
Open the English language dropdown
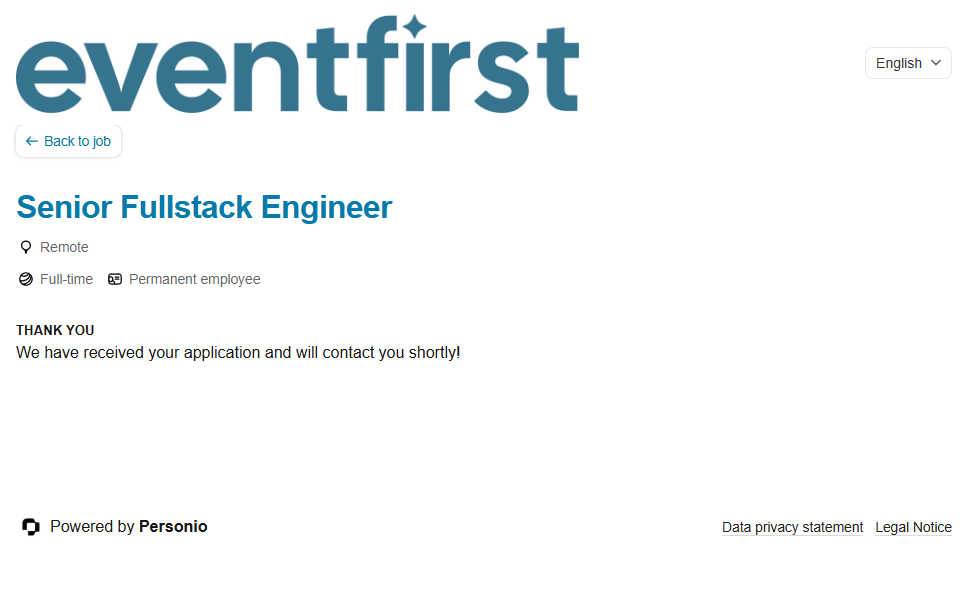pyautogui.click(x=907, y=63)
